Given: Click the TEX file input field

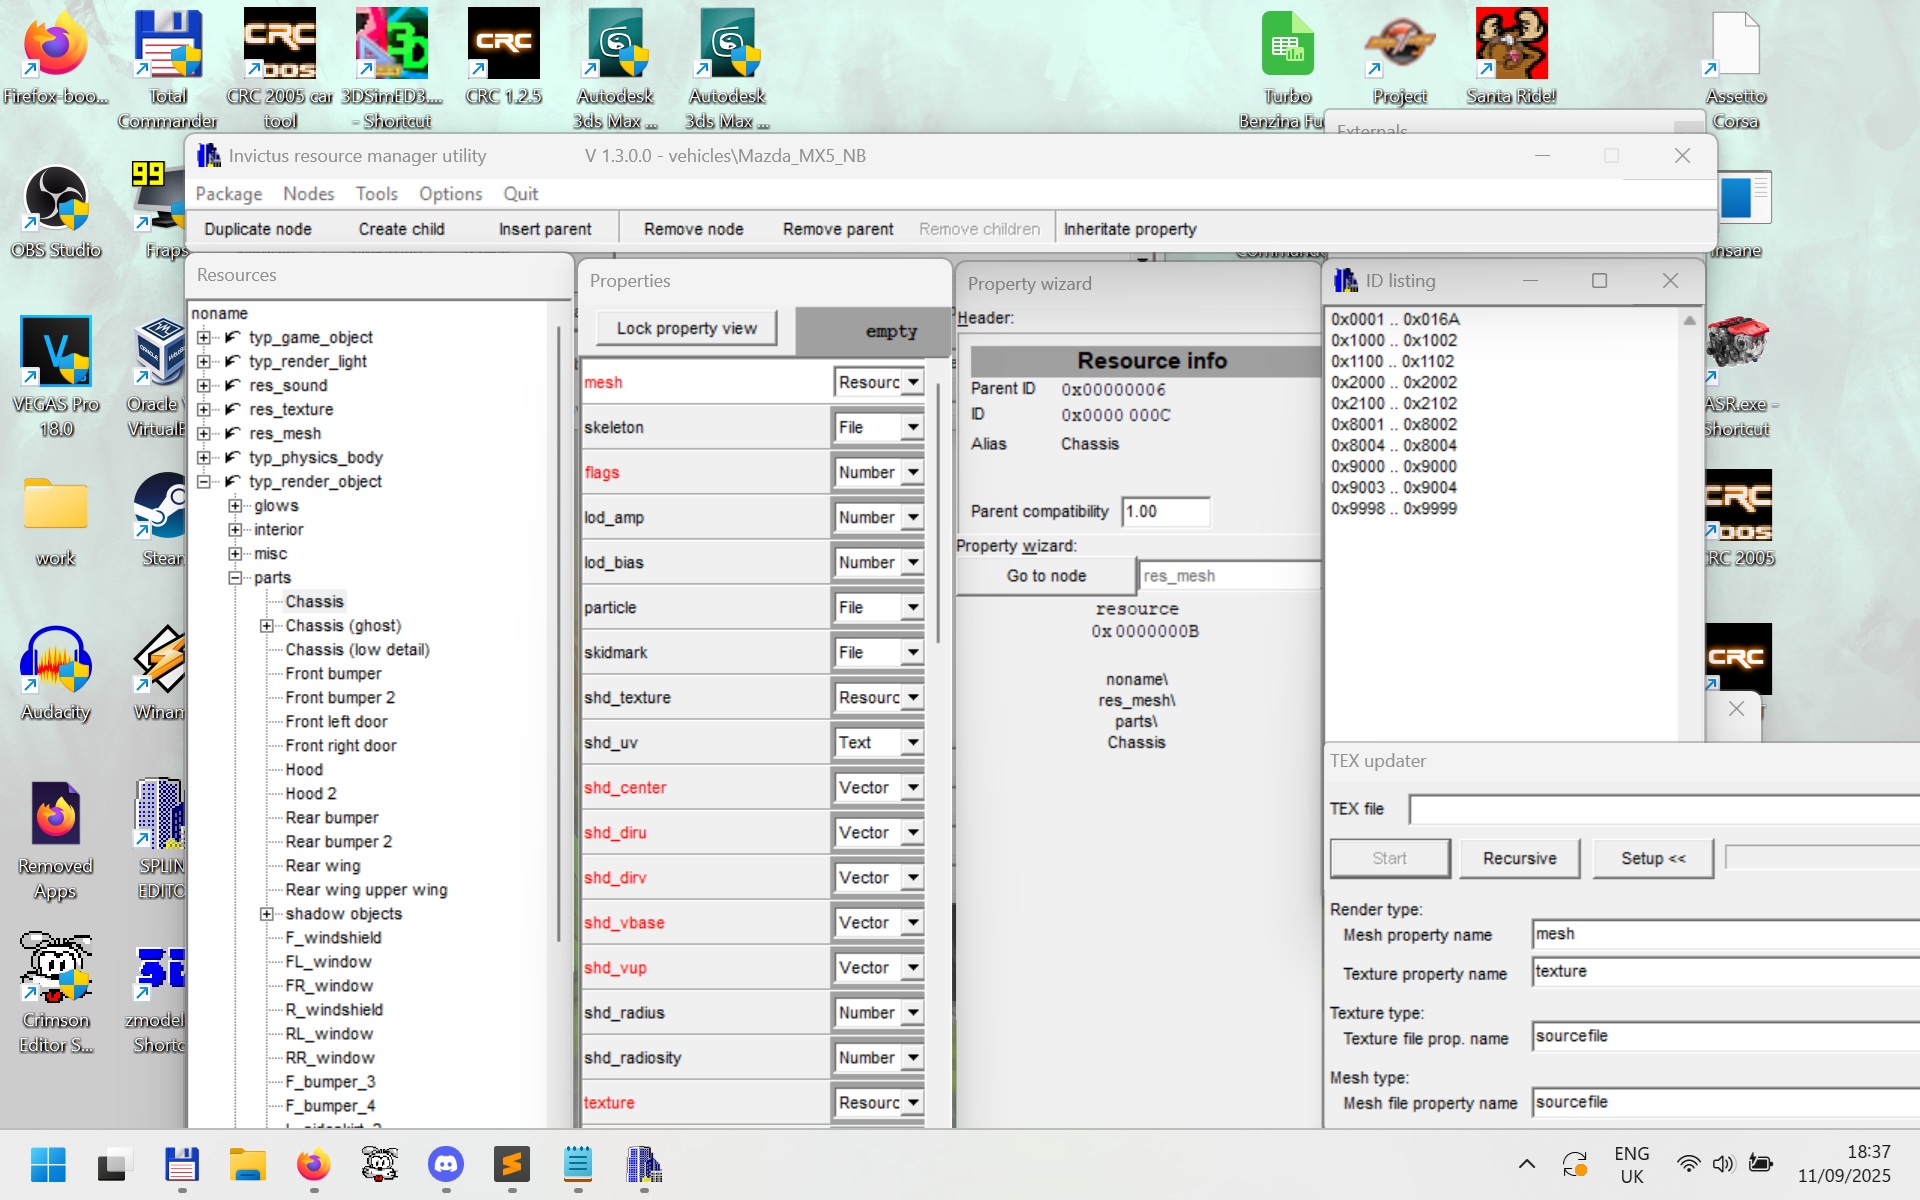Looking at the screenshot, I should pos(1660,809).
